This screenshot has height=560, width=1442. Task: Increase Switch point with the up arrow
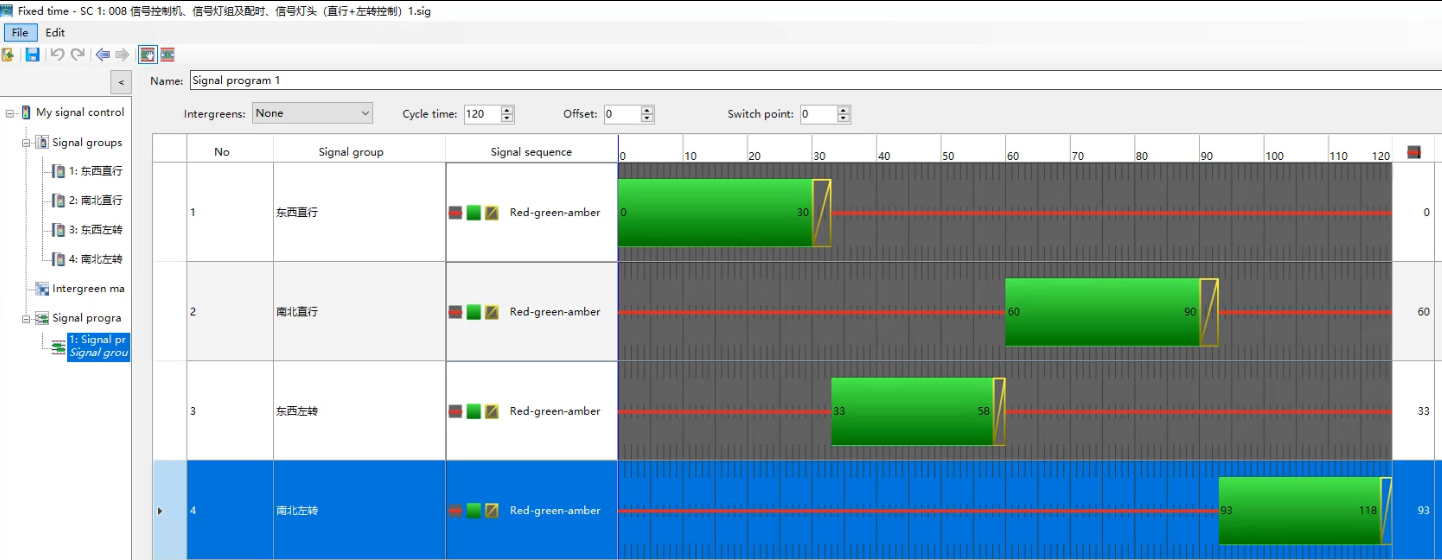tap(844, 110)
